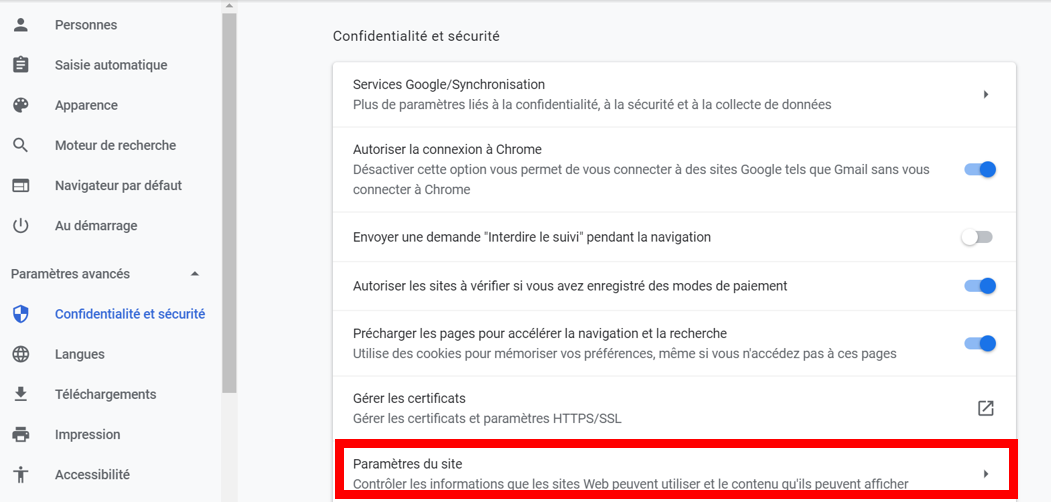Go to the Accessibilité settings section
The width and height of the screenshot is (1051, 502).
[92, 474]
